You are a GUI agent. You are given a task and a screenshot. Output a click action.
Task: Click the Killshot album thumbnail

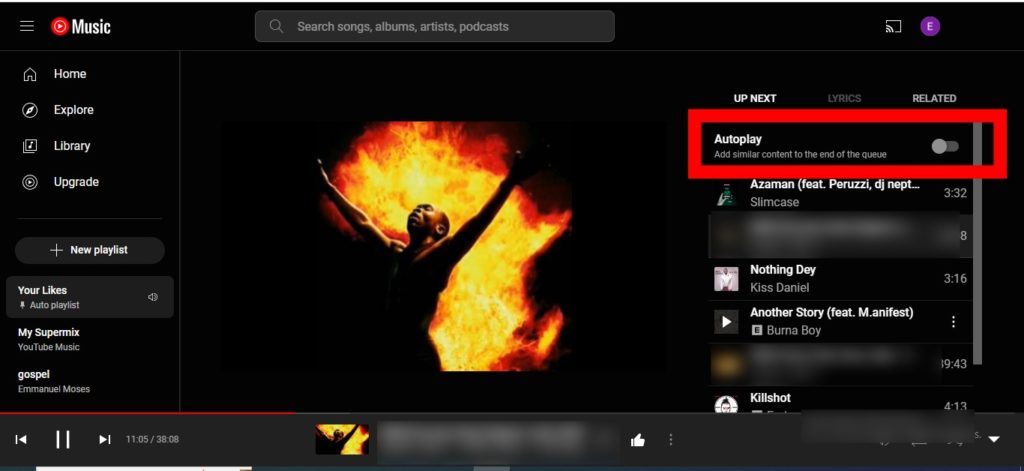point(726,404)
